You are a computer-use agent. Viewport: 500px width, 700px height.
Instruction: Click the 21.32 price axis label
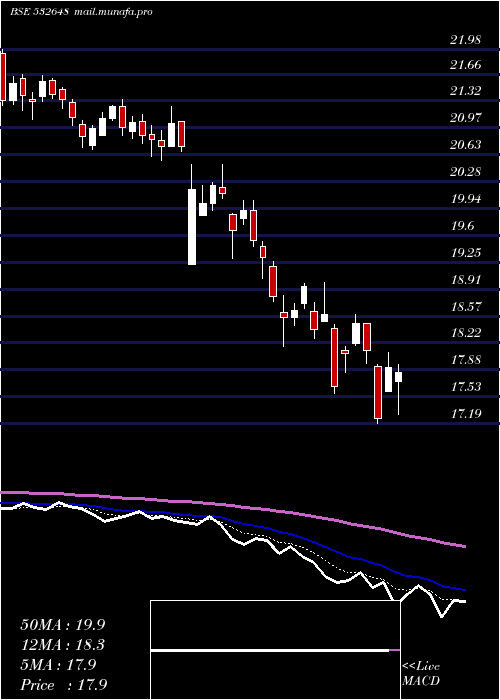click(x=466, y=91)
